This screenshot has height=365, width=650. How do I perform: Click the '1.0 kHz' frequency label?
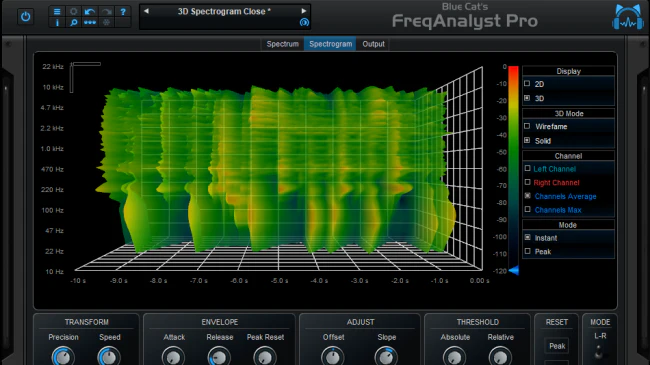(x=52, y=148)
